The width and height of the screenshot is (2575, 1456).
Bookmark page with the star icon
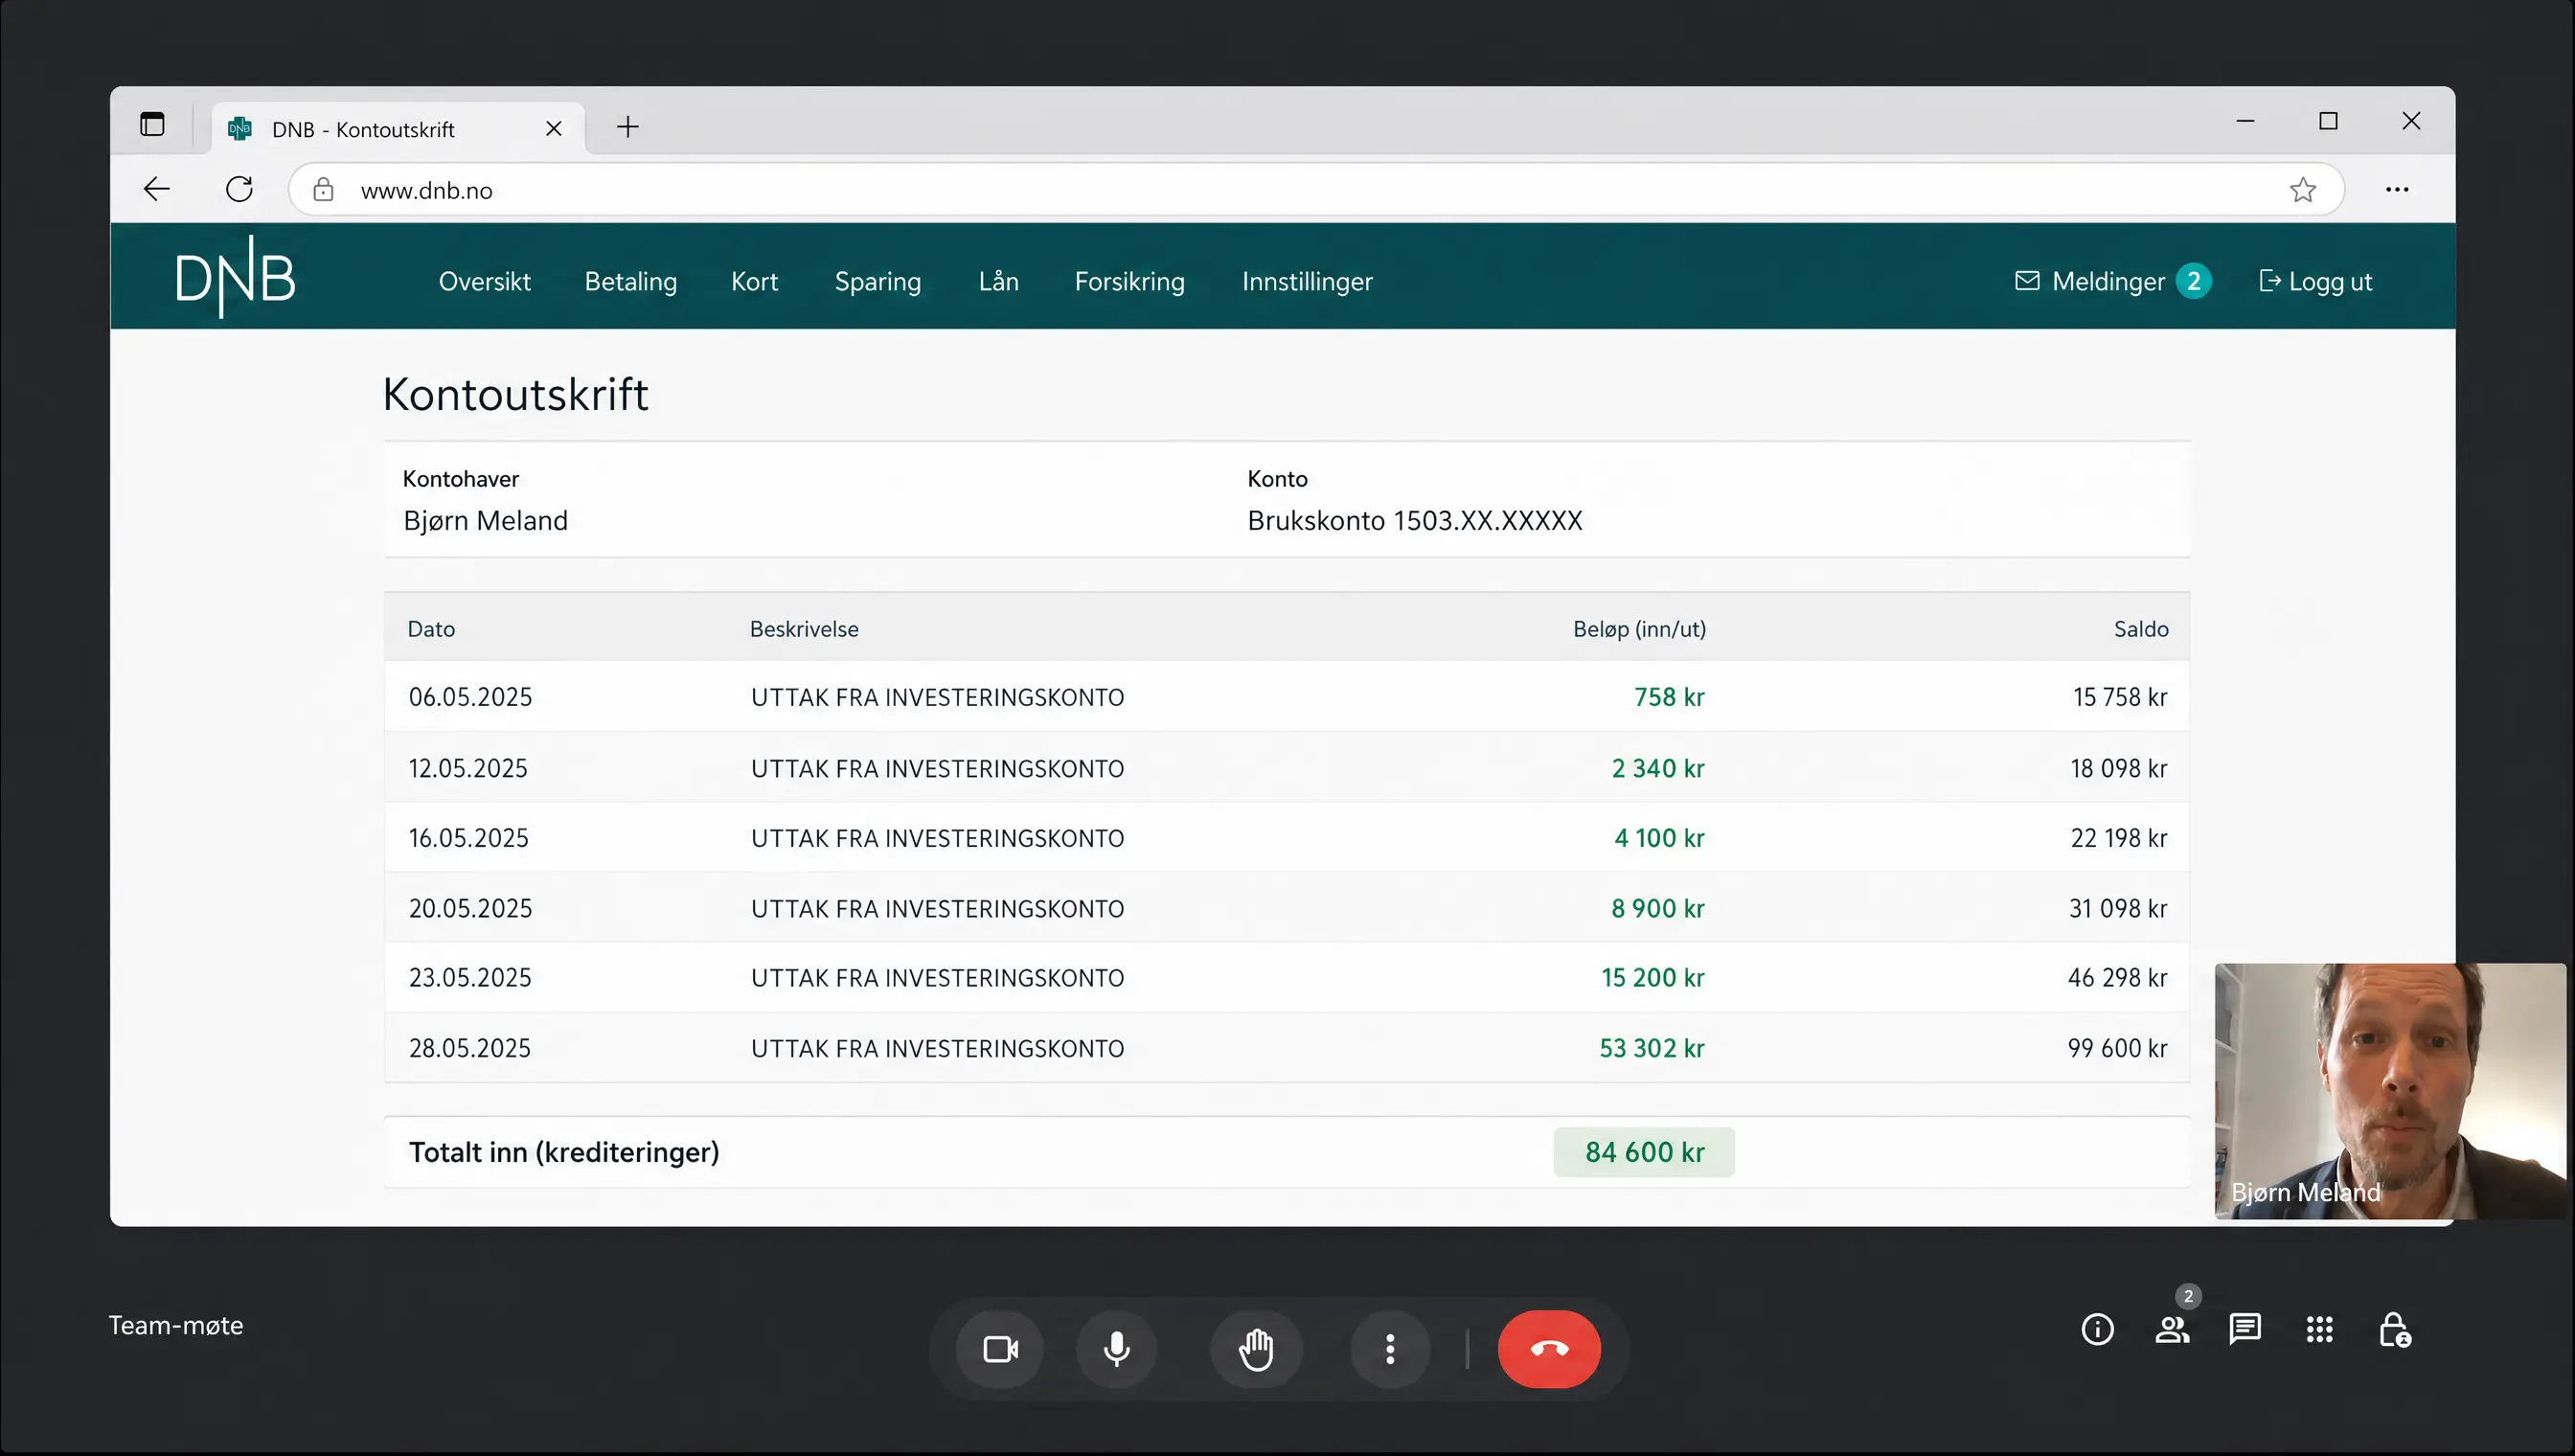(x=2302, y=190)
